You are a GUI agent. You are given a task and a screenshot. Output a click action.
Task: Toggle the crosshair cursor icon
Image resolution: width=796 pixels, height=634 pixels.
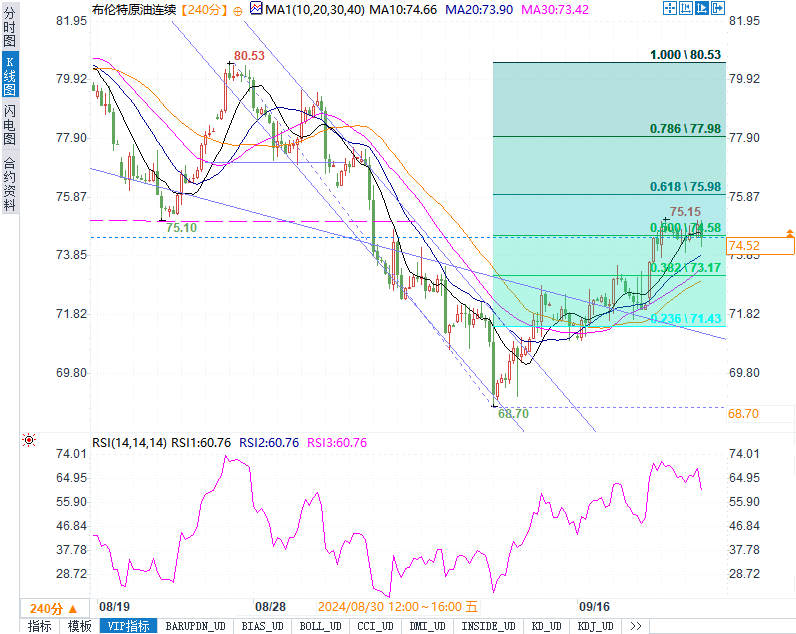click(670, 8)
